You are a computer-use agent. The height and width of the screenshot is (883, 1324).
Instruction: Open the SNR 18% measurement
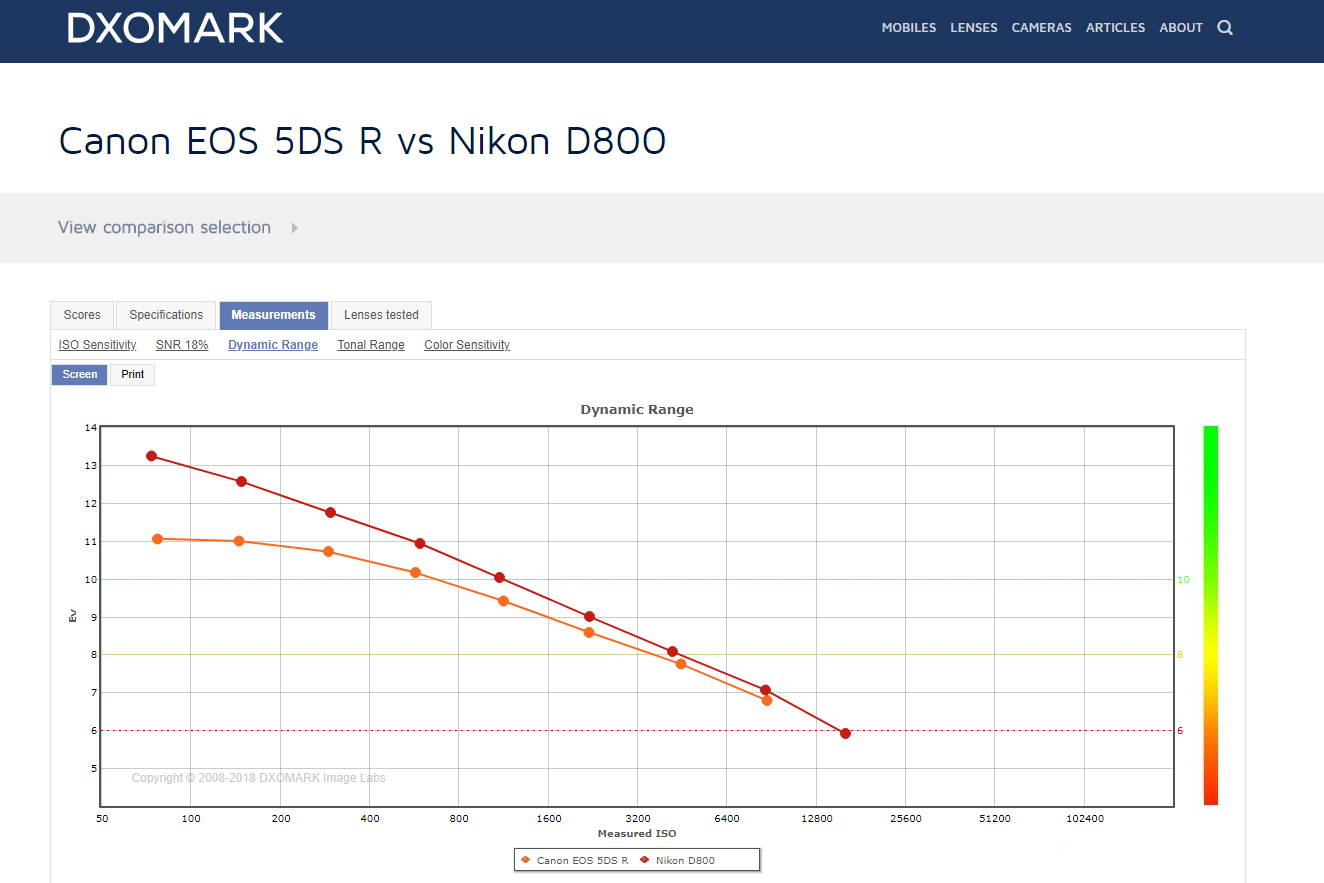pos(182,345)
